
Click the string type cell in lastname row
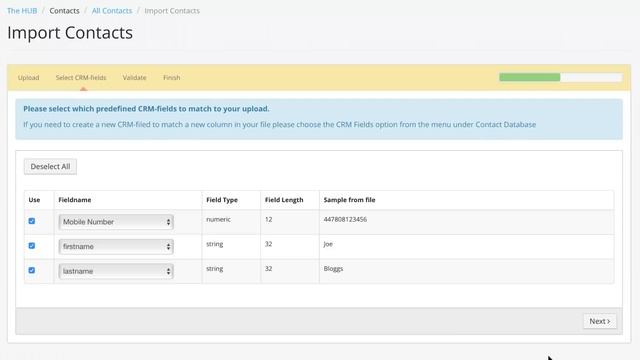point(215,269)
